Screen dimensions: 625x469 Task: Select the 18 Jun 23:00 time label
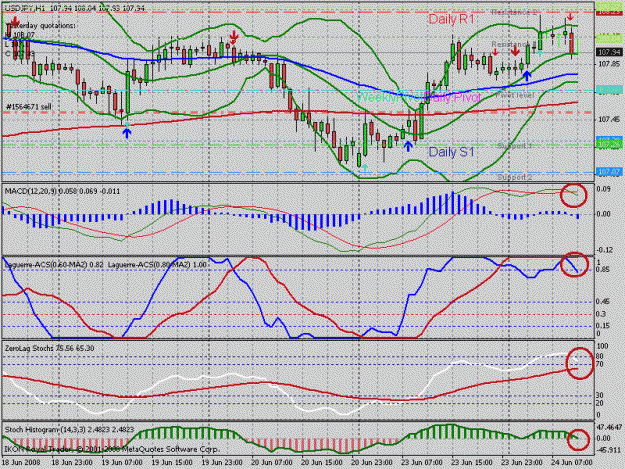(x=72, y=463)
